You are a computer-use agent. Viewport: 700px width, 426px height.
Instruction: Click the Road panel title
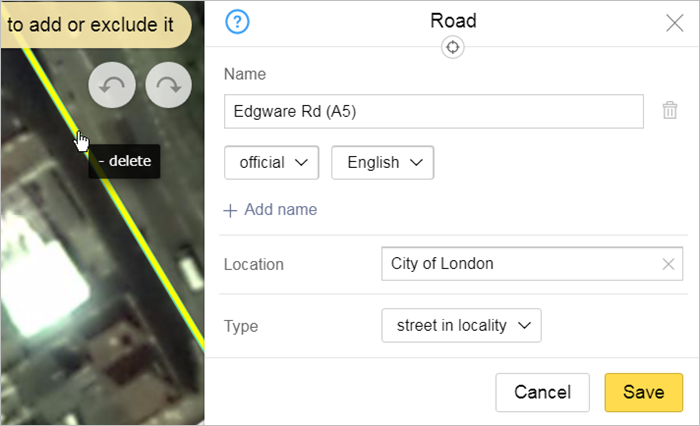[453, 20]
